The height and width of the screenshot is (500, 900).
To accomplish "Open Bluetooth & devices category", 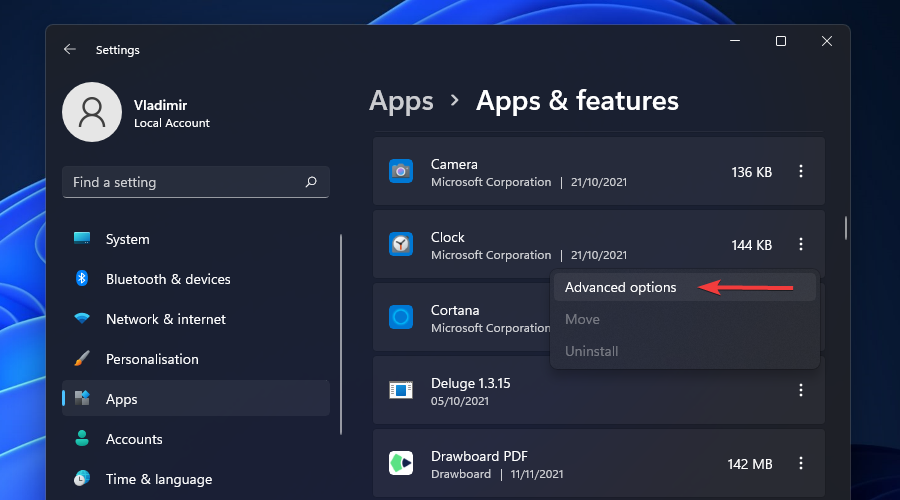I will click(196, 279).
